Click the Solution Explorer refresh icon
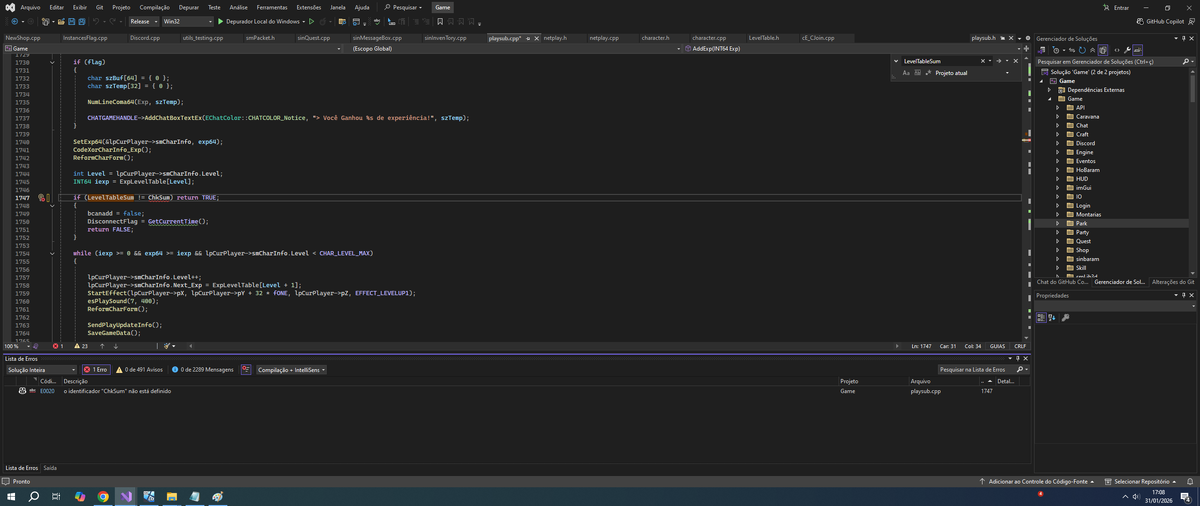The image size is (1200, 506). coord(1084,49)
